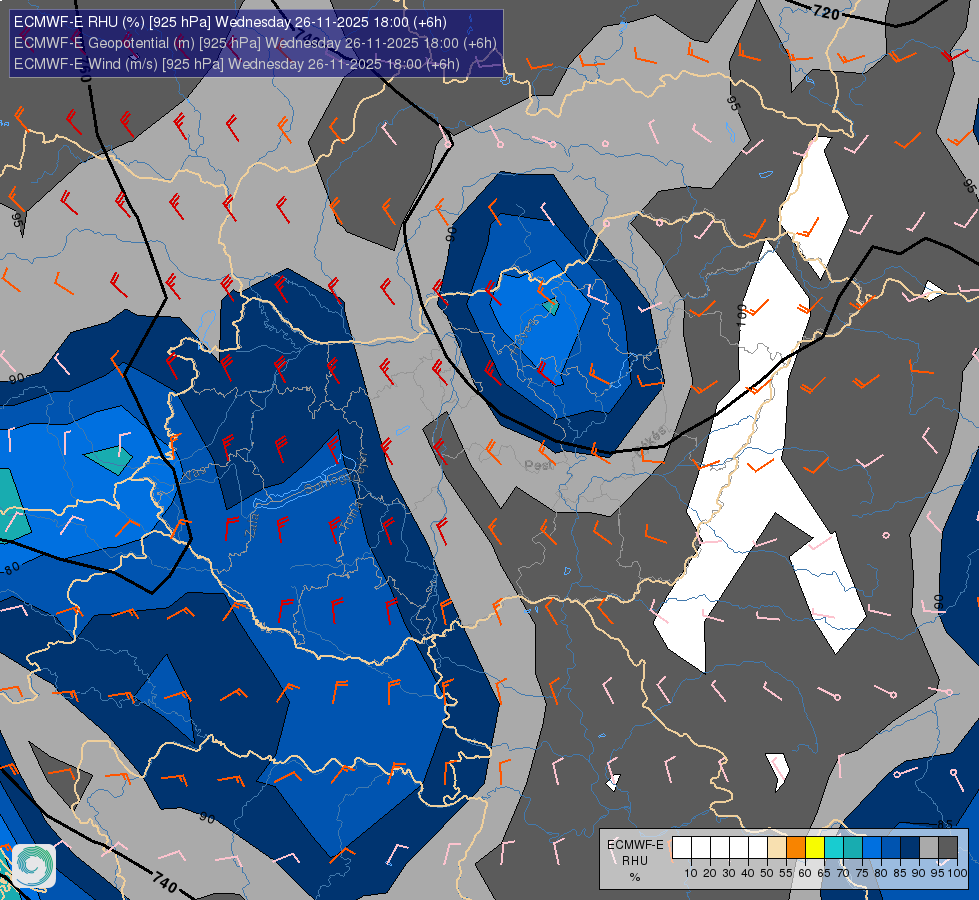Screen dimensions: 979x900
Task: Click the ECMWF-E RHU (%) title line
Action: pyautogui.click(x=230, y=22)
